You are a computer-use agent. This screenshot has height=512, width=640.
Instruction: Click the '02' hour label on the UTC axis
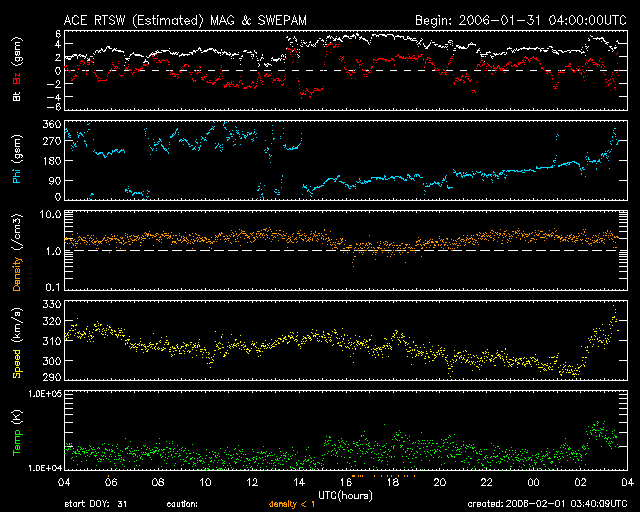tap(581, 483)
